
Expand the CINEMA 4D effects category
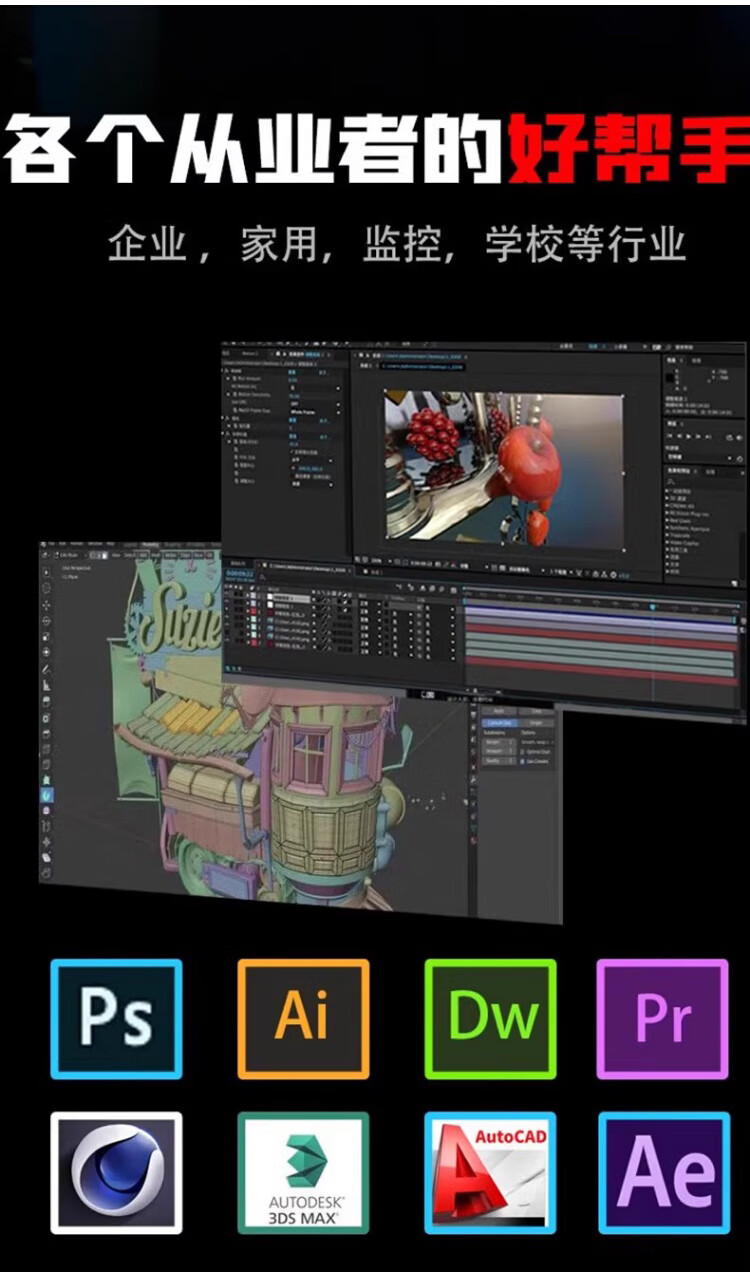click(x=680, y=506)
